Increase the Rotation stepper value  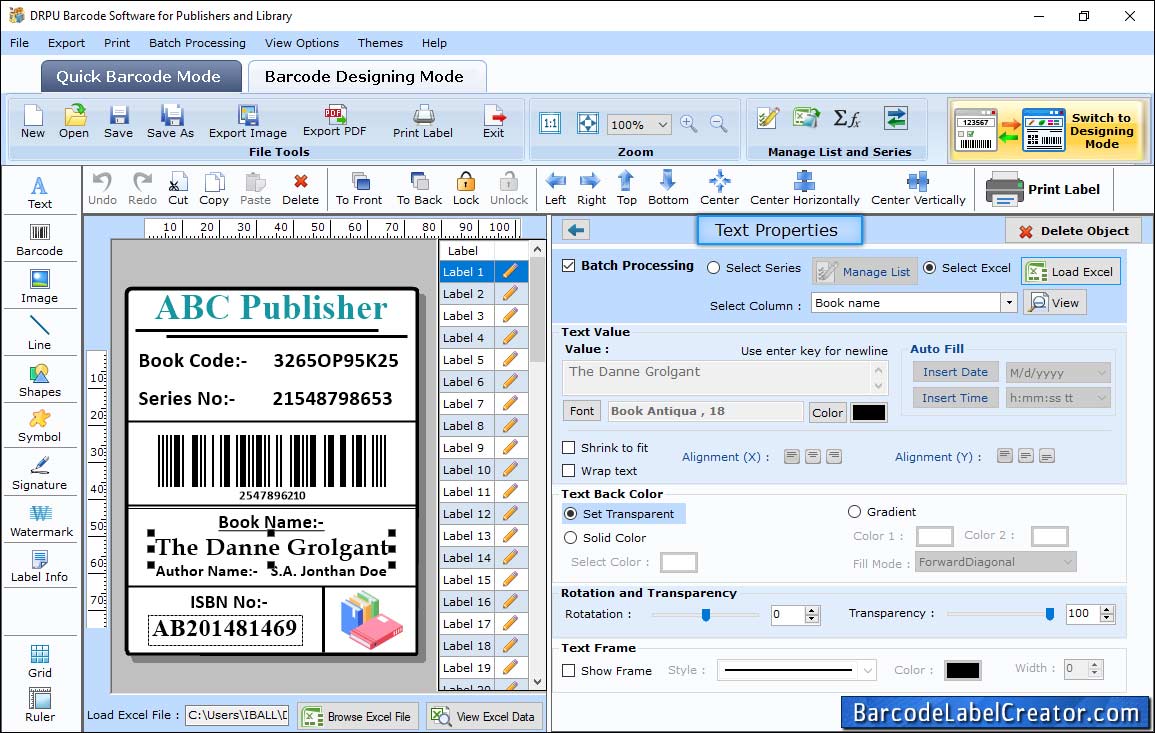pyautogui.click(x=812, y=610)
